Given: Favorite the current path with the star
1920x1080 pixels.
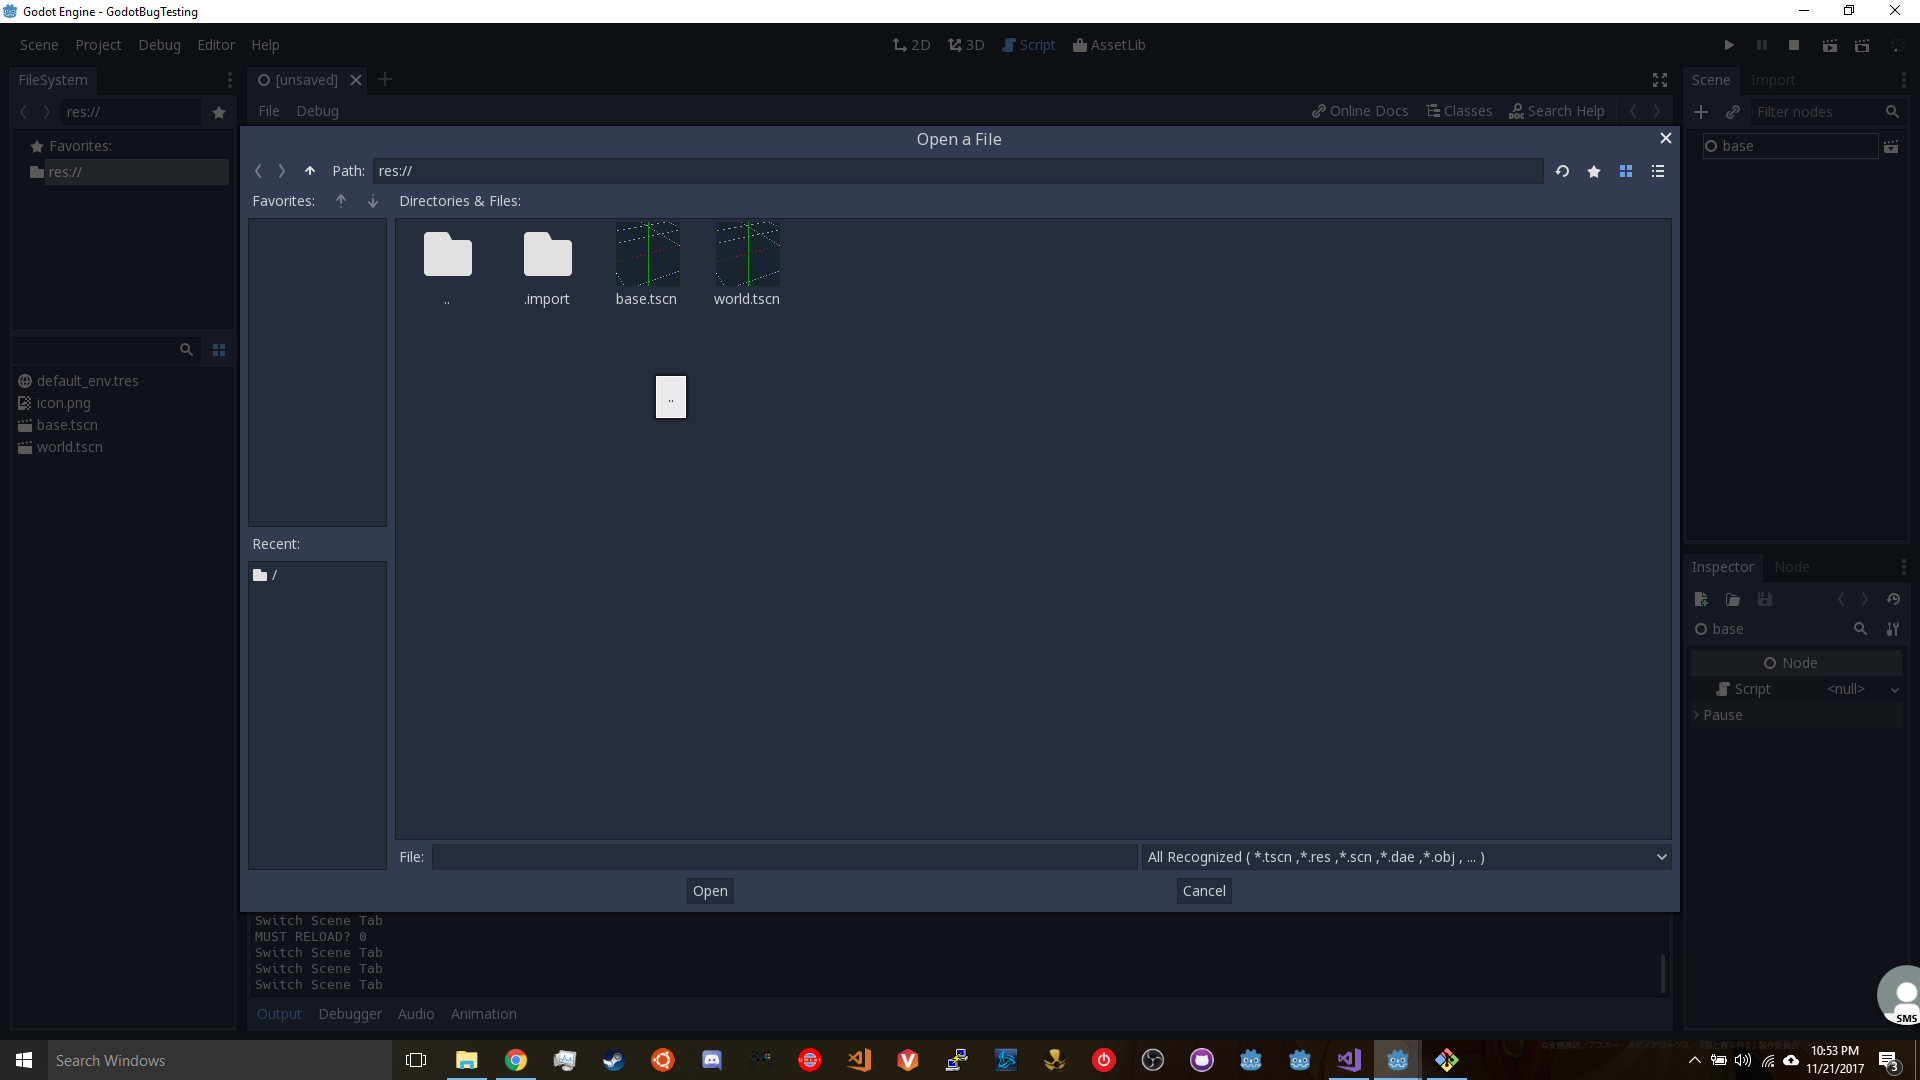Looking at the screenshot, I should click(1594, 171).
